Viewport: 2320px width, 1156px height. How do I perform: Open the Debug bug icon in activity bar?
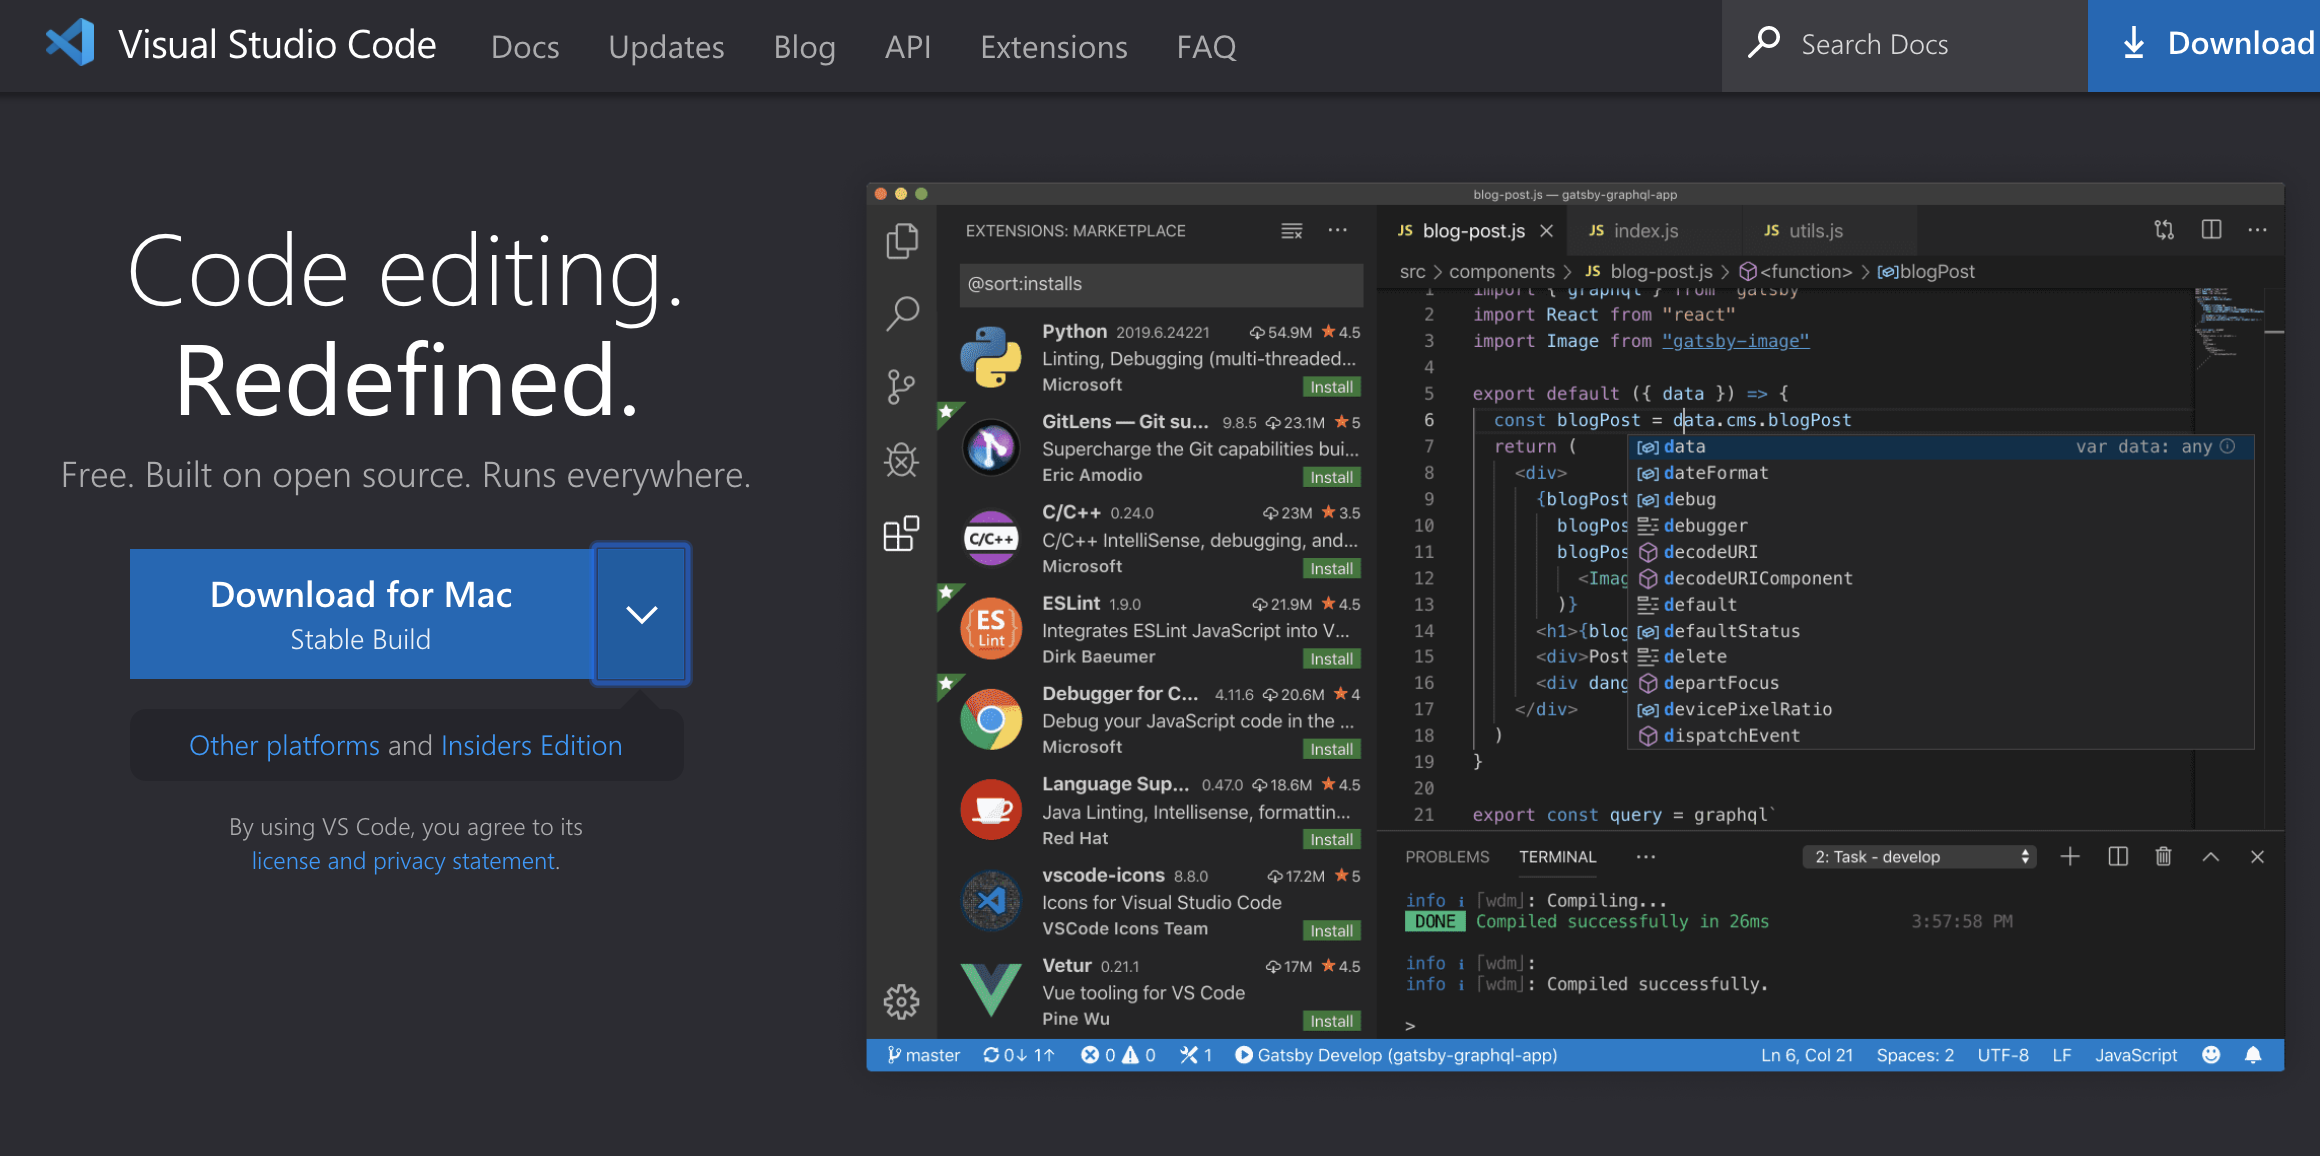(x=902, y=460)
